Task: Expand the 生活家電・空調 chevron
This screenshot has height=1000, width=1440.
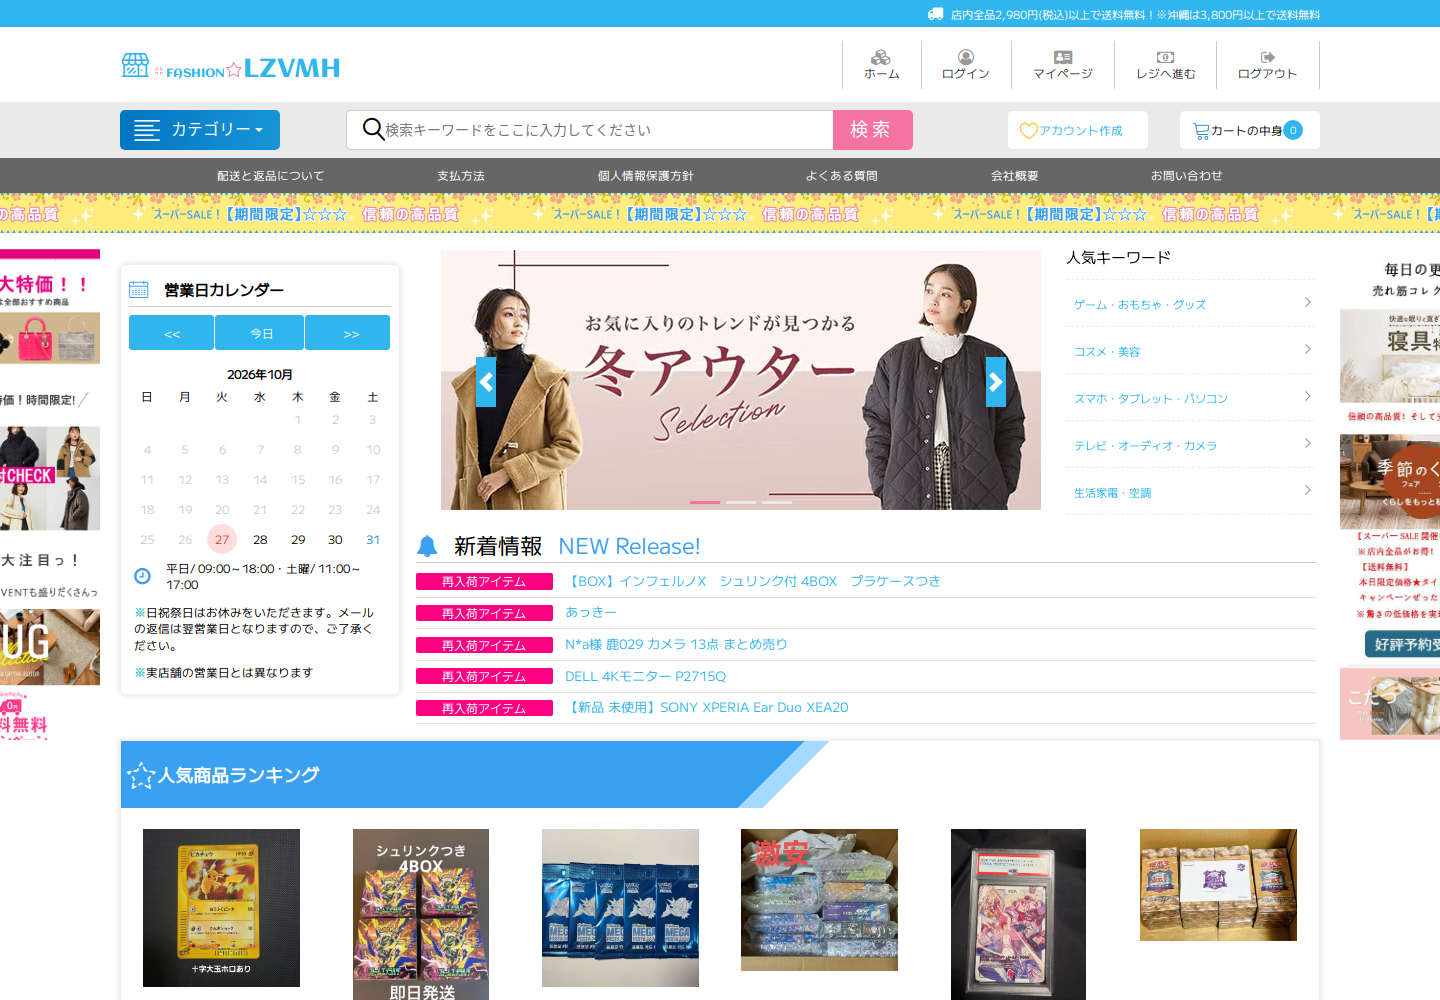Action: pyautogui.click(x=1308, y=490)
